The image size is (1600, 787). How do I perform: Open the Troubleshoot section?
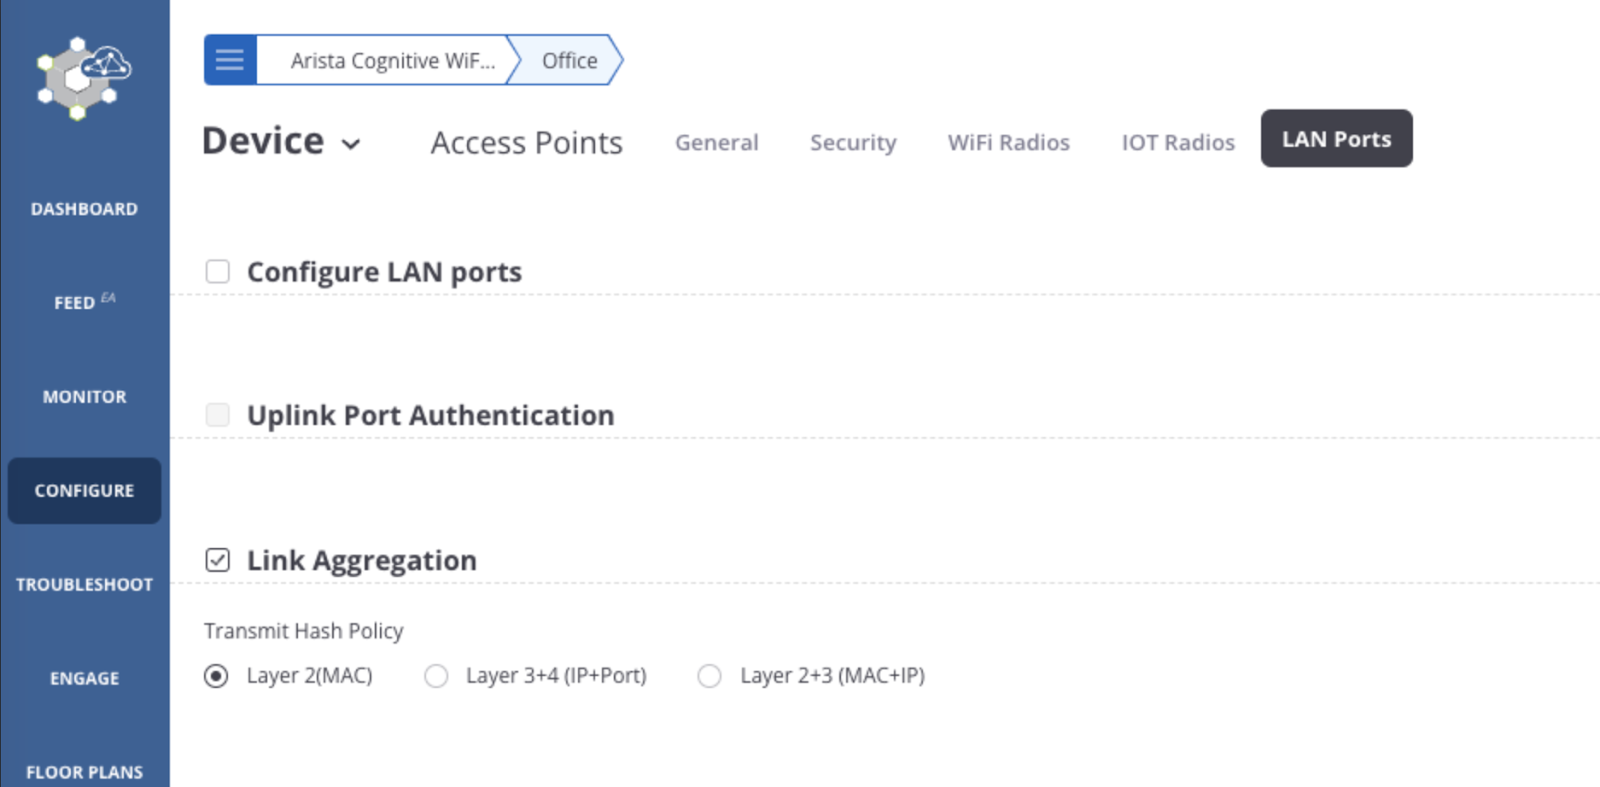pyautogui.click(x=83, y=584)
